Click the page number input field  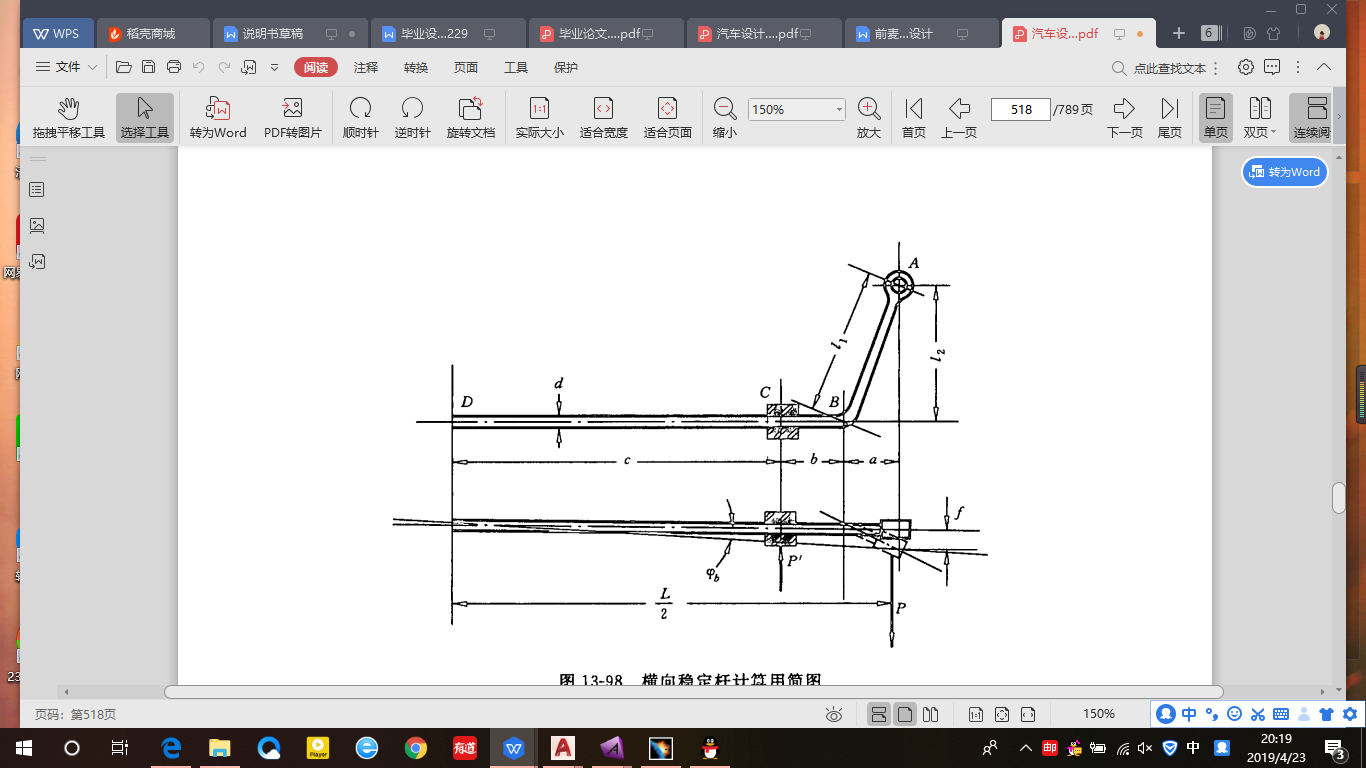pyautogui.click(x=1020, y=110)
